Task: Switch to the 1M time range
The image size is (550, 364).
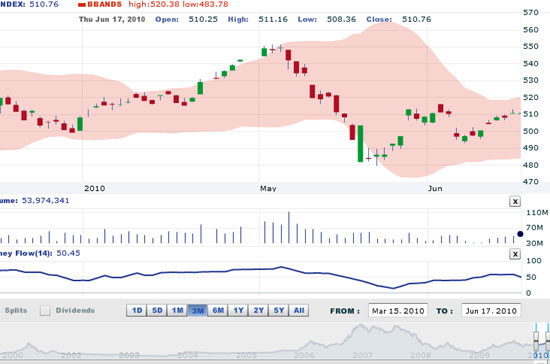Action: [177, 310]
